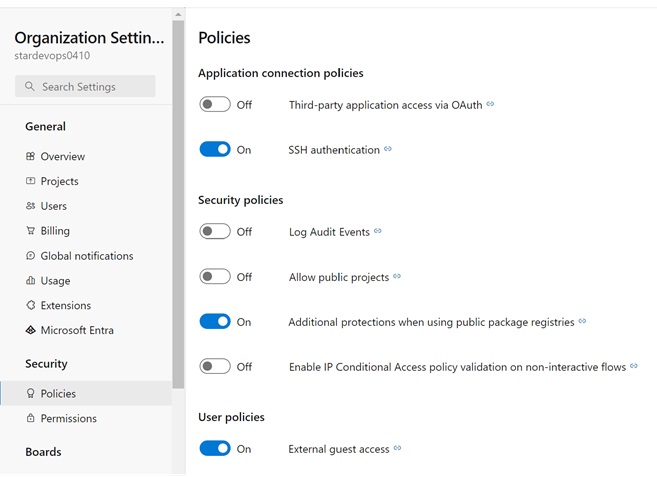Viewport: 657px width, 477px height.
Task: Click link icon beside SSH authentication
Action: point(388,149)
